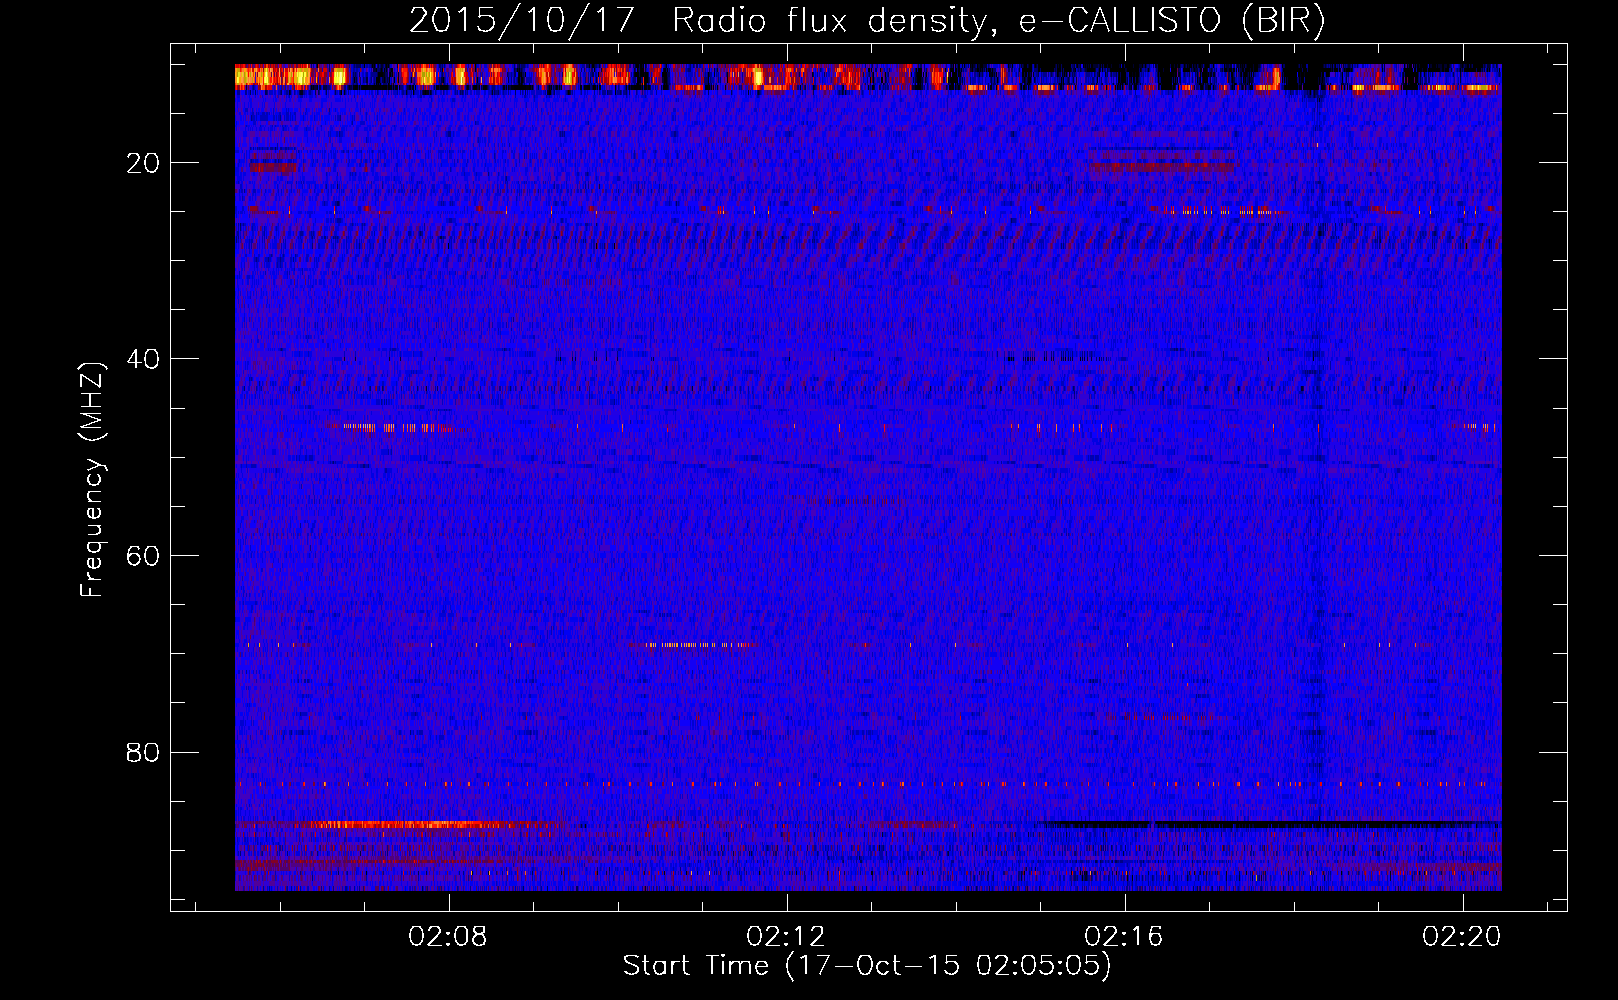Click the 02:16 time tick label
1618x1000 pixels.
[x=1124, y=936]
